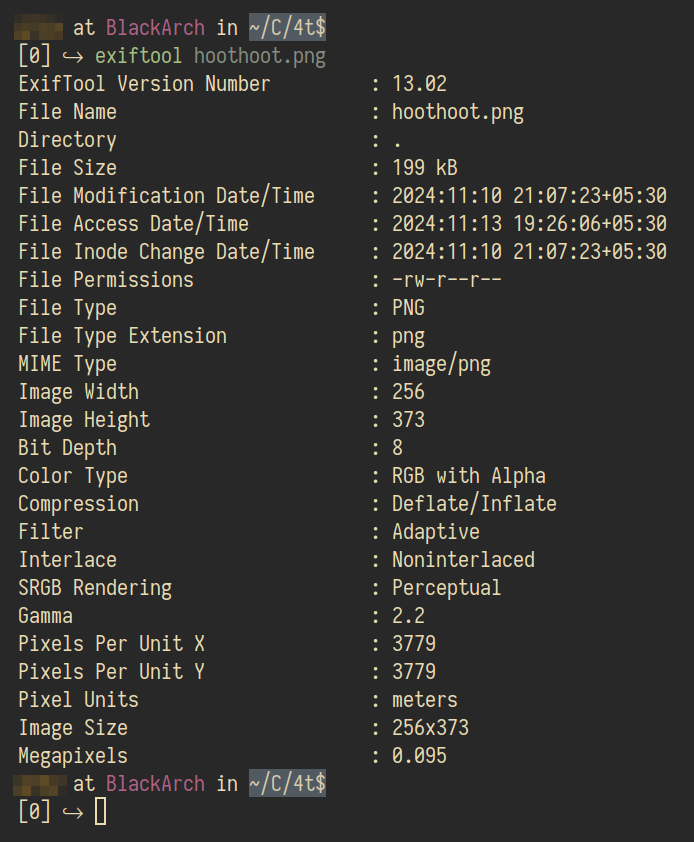
Task: Click the Megapixels value 0.095
Action: (419, 756)
